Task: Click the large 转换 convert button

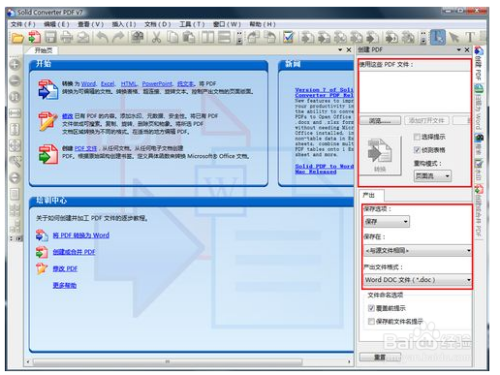Action: click(x=380, y=155)
